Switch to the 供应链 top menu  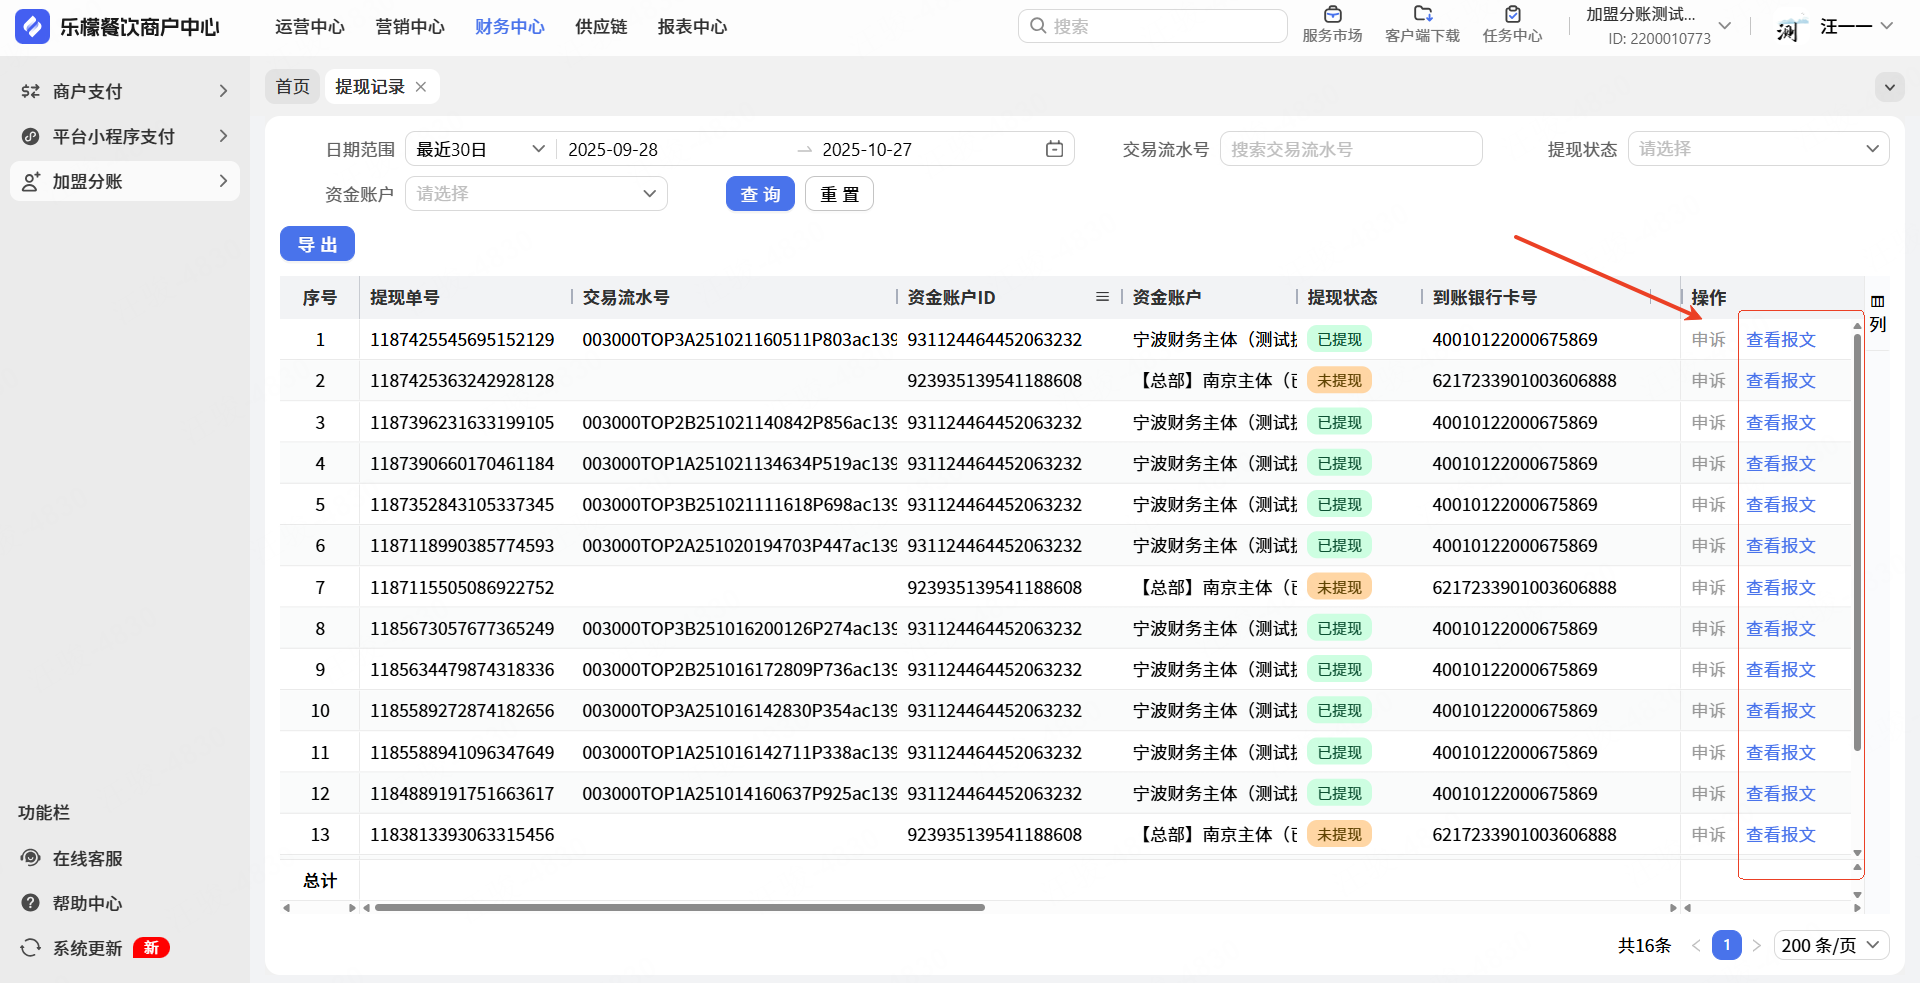pyautogui.click(x=601, y=27)
